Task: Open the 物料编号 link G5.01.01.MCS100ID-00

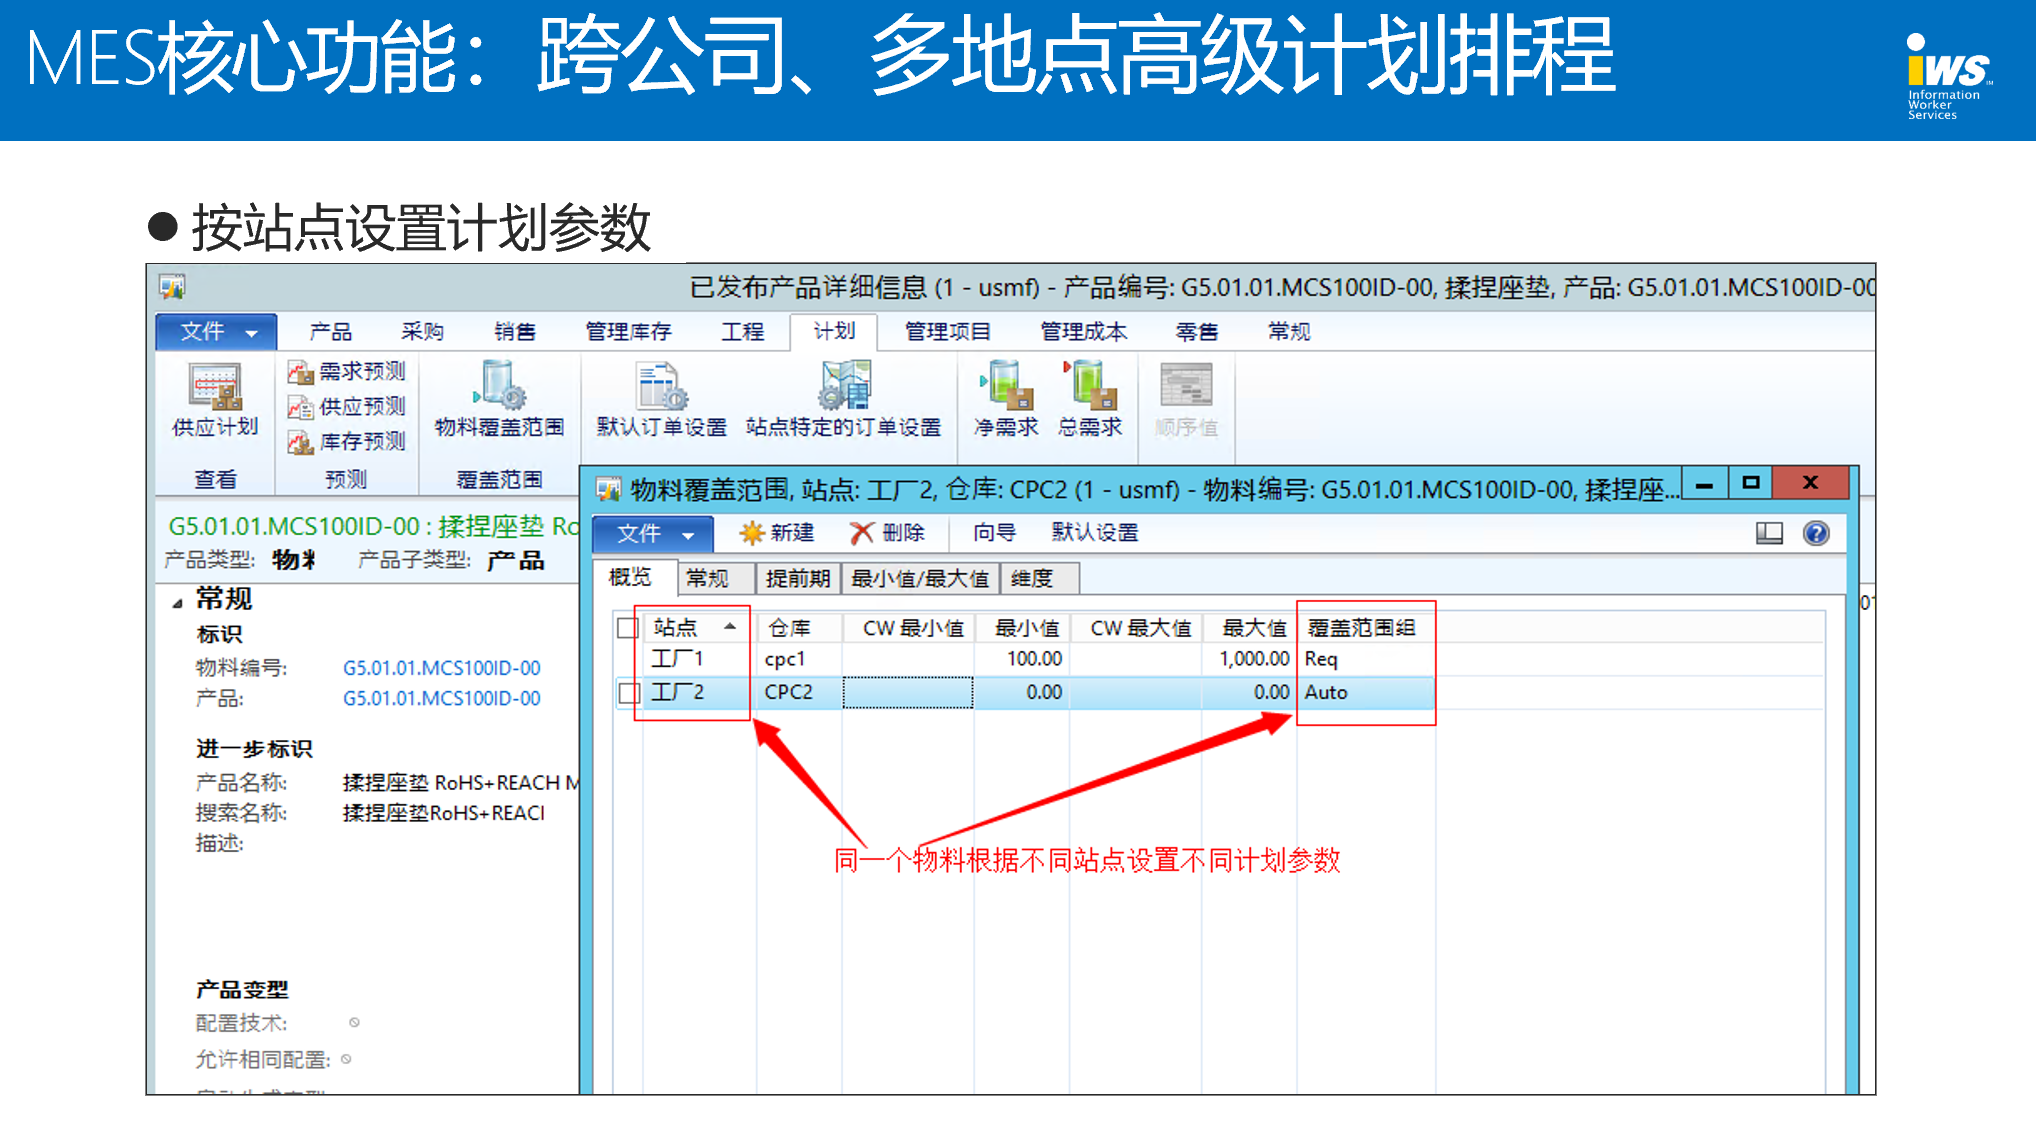Action: click(441, 668)
